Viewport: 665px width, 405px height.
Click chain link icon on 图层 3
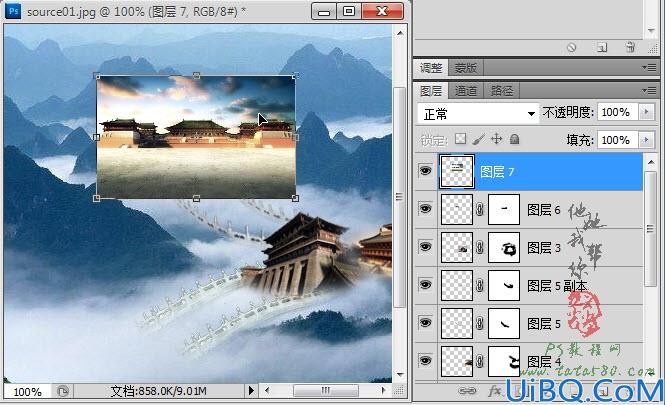tap(480, 247)
